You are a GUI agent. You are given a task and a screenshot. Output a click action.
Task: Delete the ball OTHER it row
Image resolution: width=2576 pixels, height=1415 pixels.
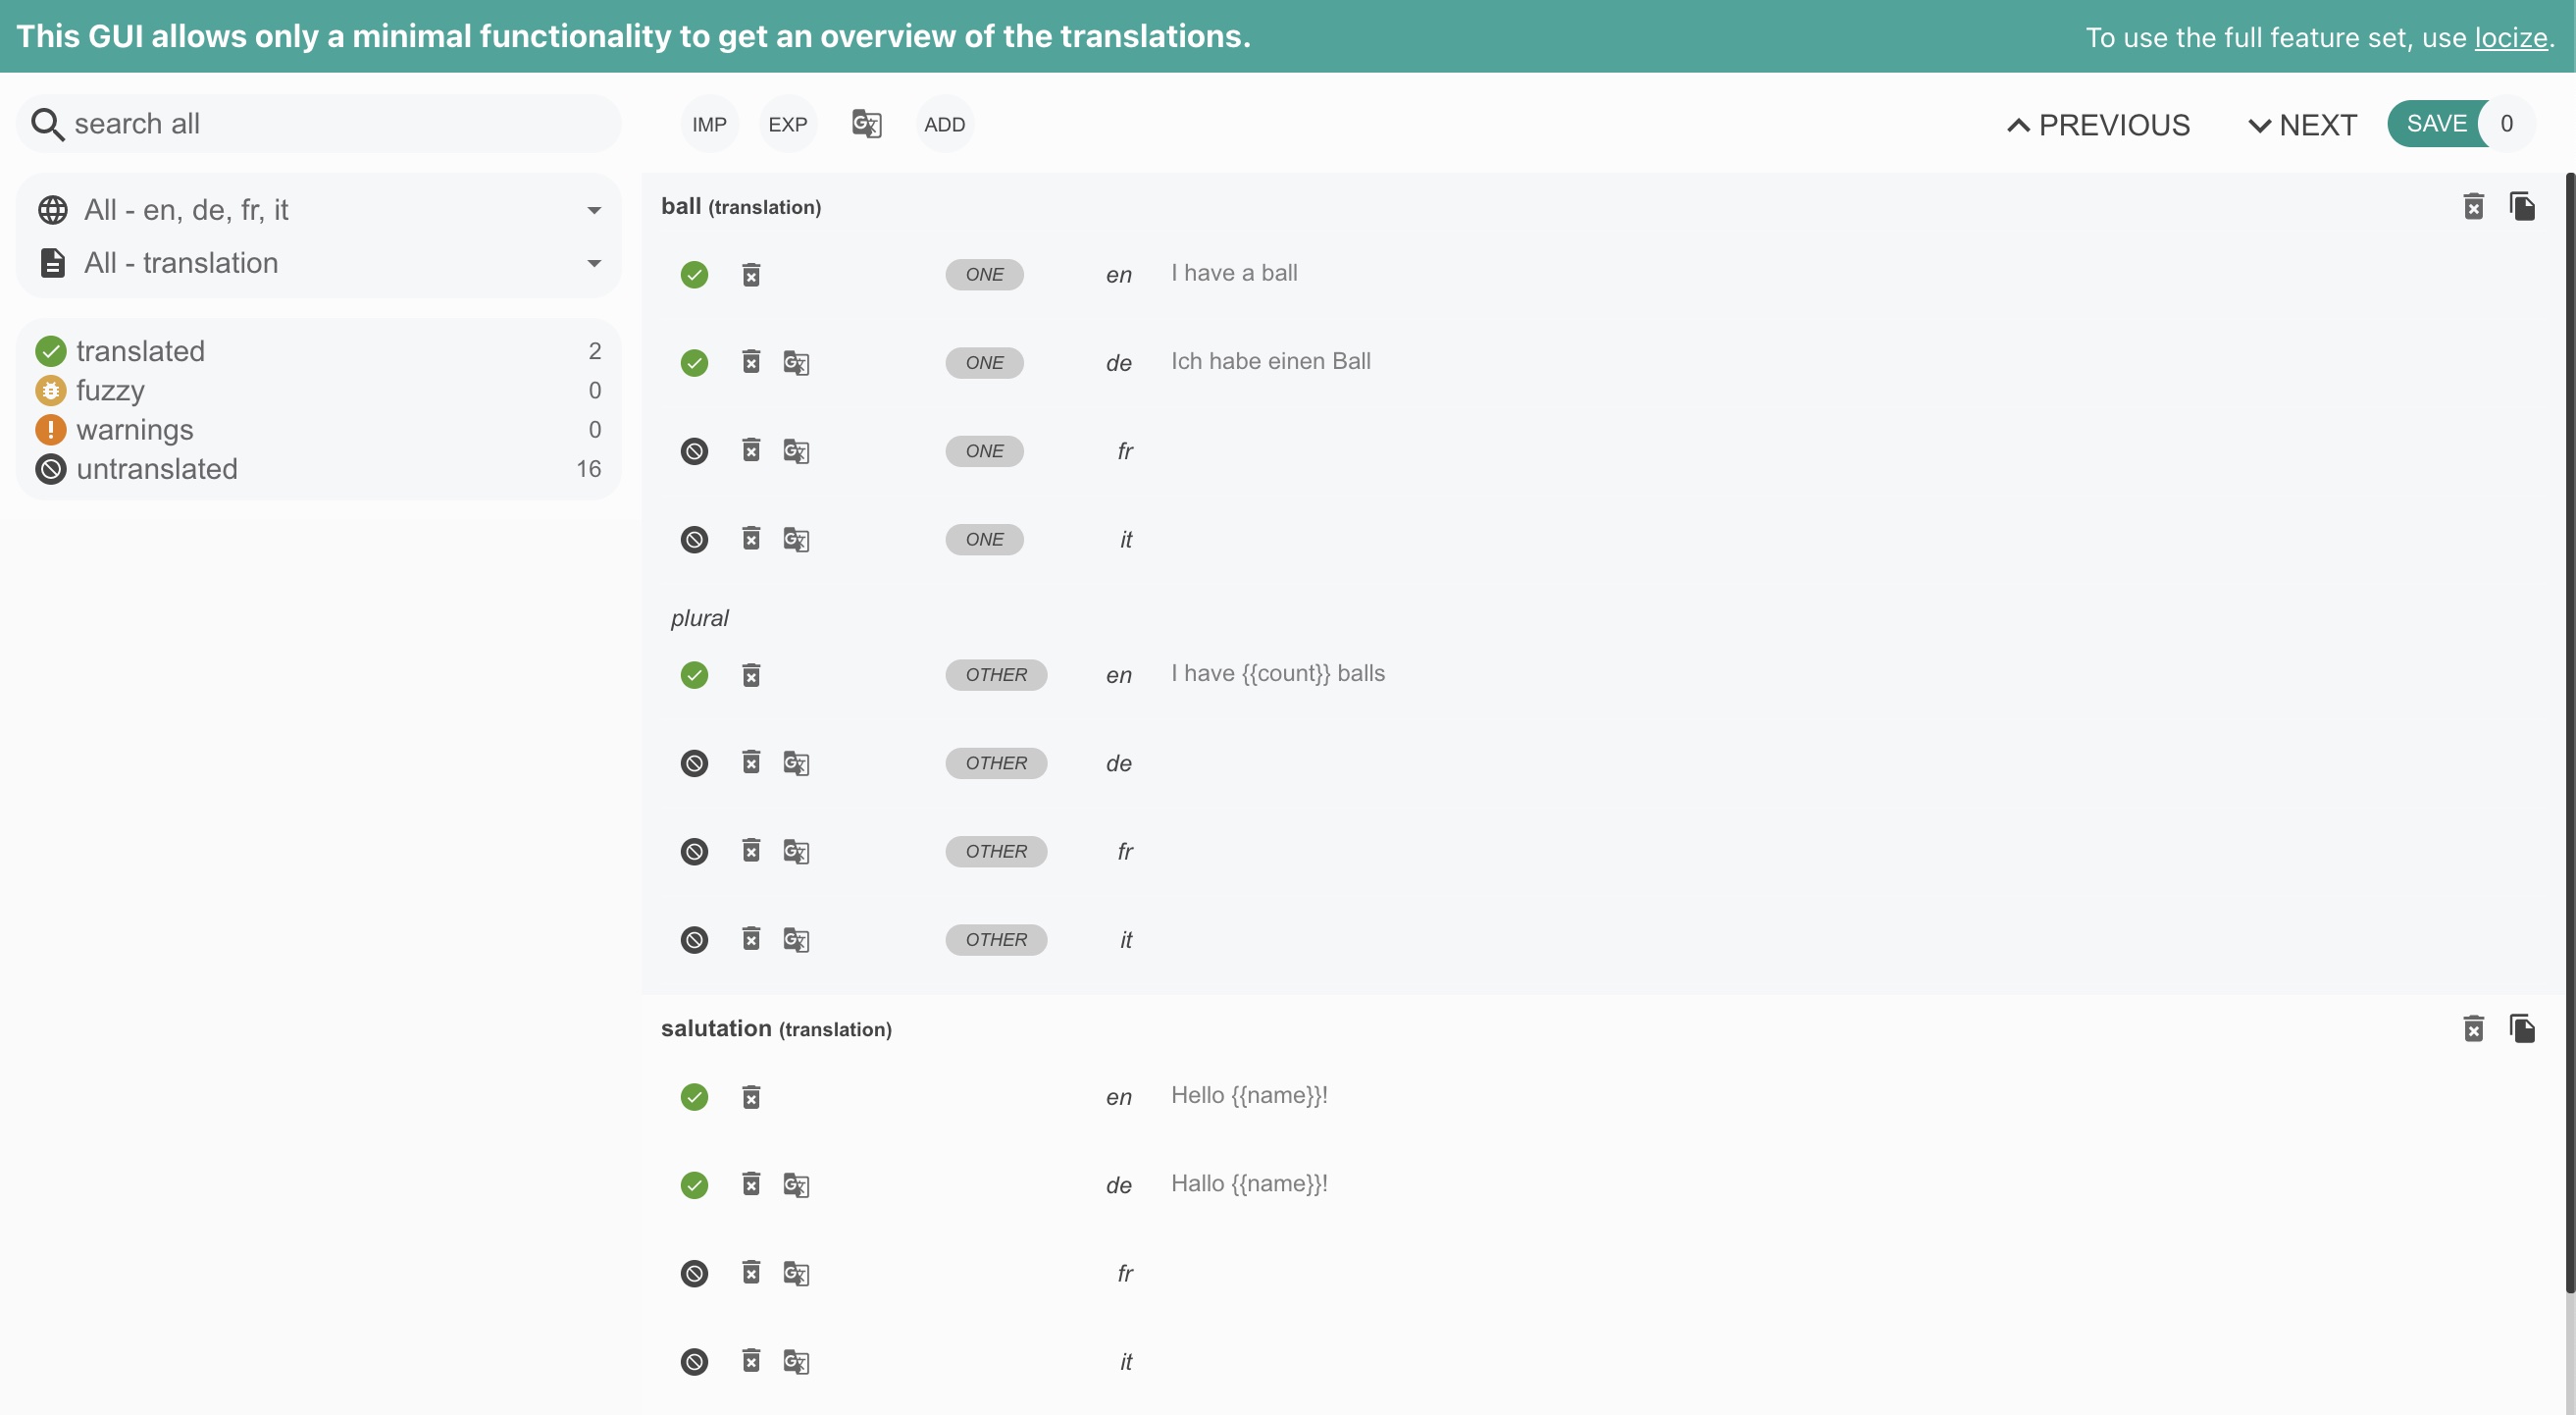point(751,939)
